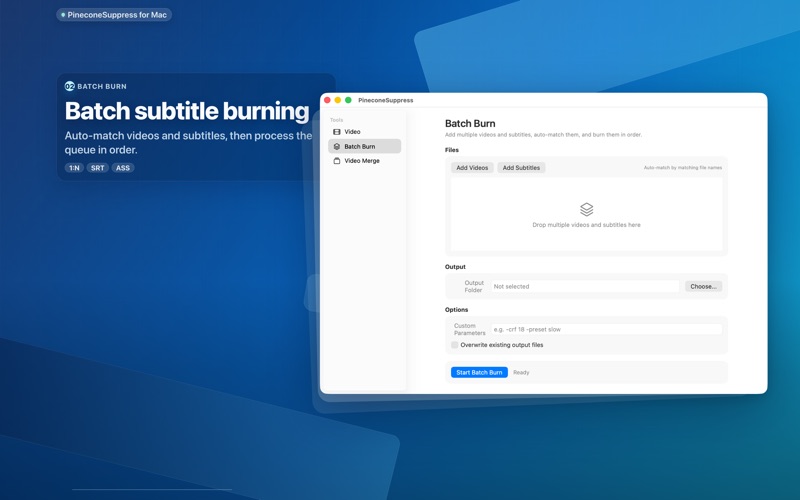Click the PineconeSuppress window title
800x500 pixels.
point(386,101)
